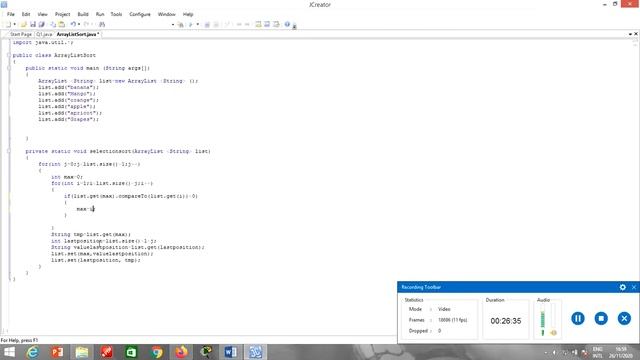Open Google Chrome from the taskbar
This screenshot has height=360, width=640.
click(x=157, y=352)
